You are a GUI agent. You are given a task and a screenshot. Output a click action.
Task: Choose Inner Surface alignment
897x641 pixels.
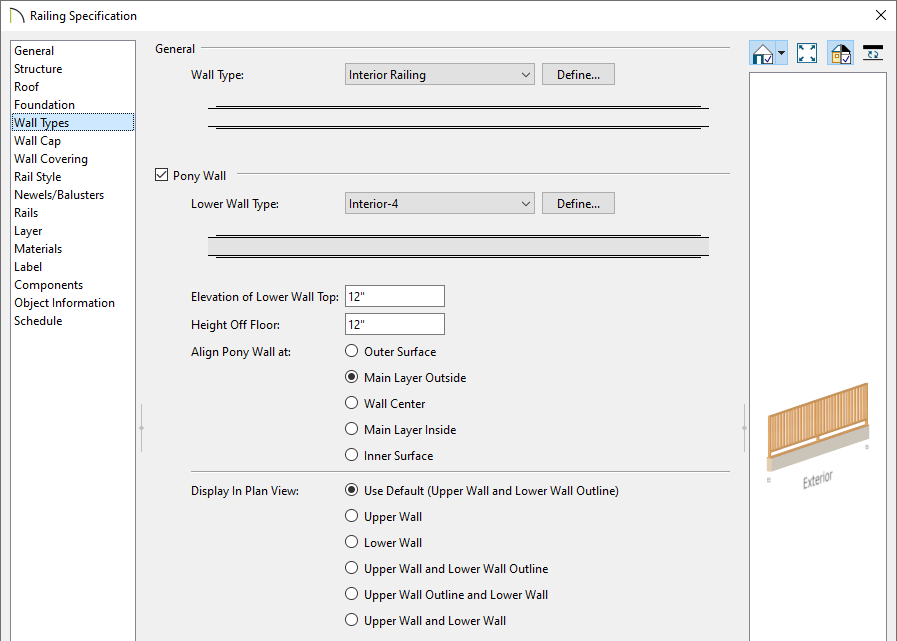(x=351, y=455)
